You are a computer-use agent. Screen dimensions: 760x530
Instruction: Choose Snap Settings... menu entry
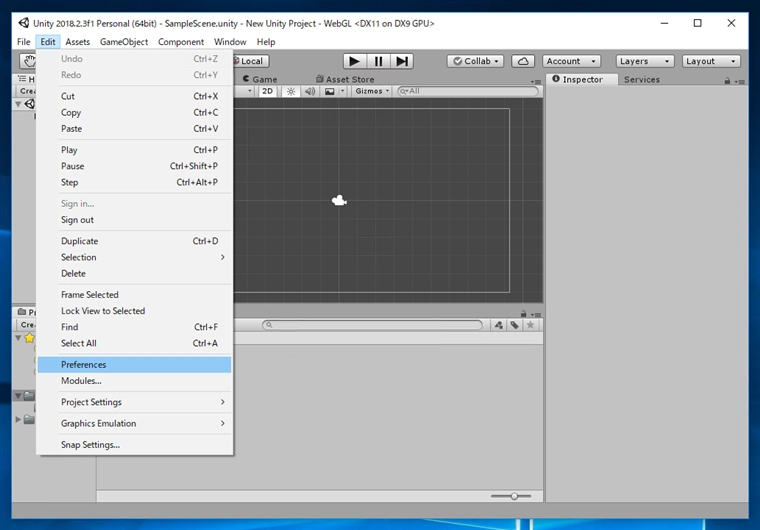pos(134,445)
